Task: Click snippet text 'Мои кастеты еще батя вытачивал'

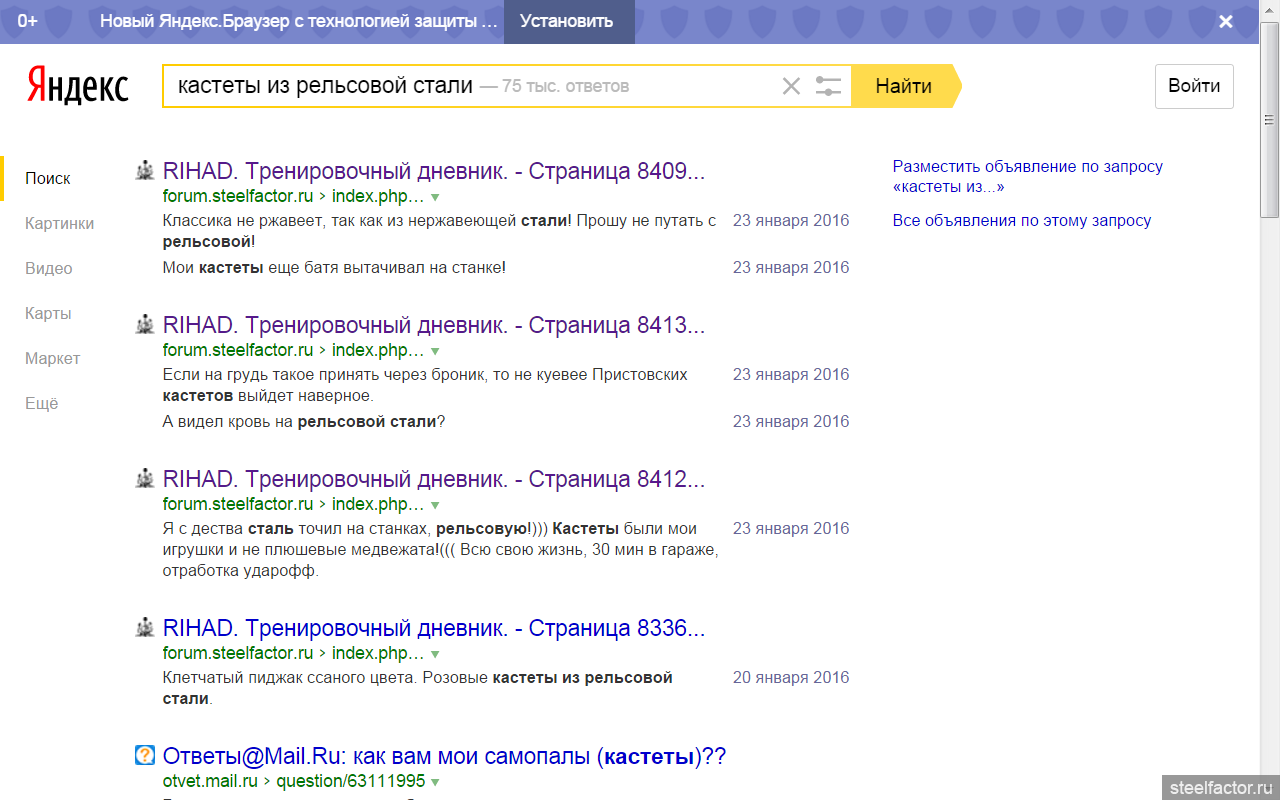Action: (335, 268)
